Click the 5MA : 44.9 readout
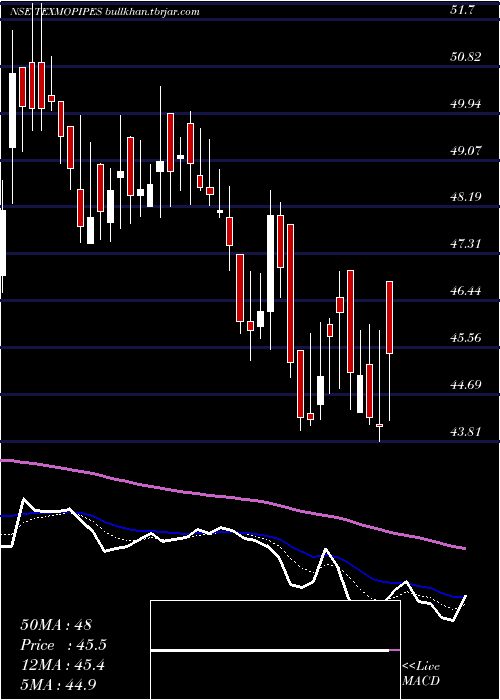The height and width of the screenshot is (700, 500). (58, 684)
